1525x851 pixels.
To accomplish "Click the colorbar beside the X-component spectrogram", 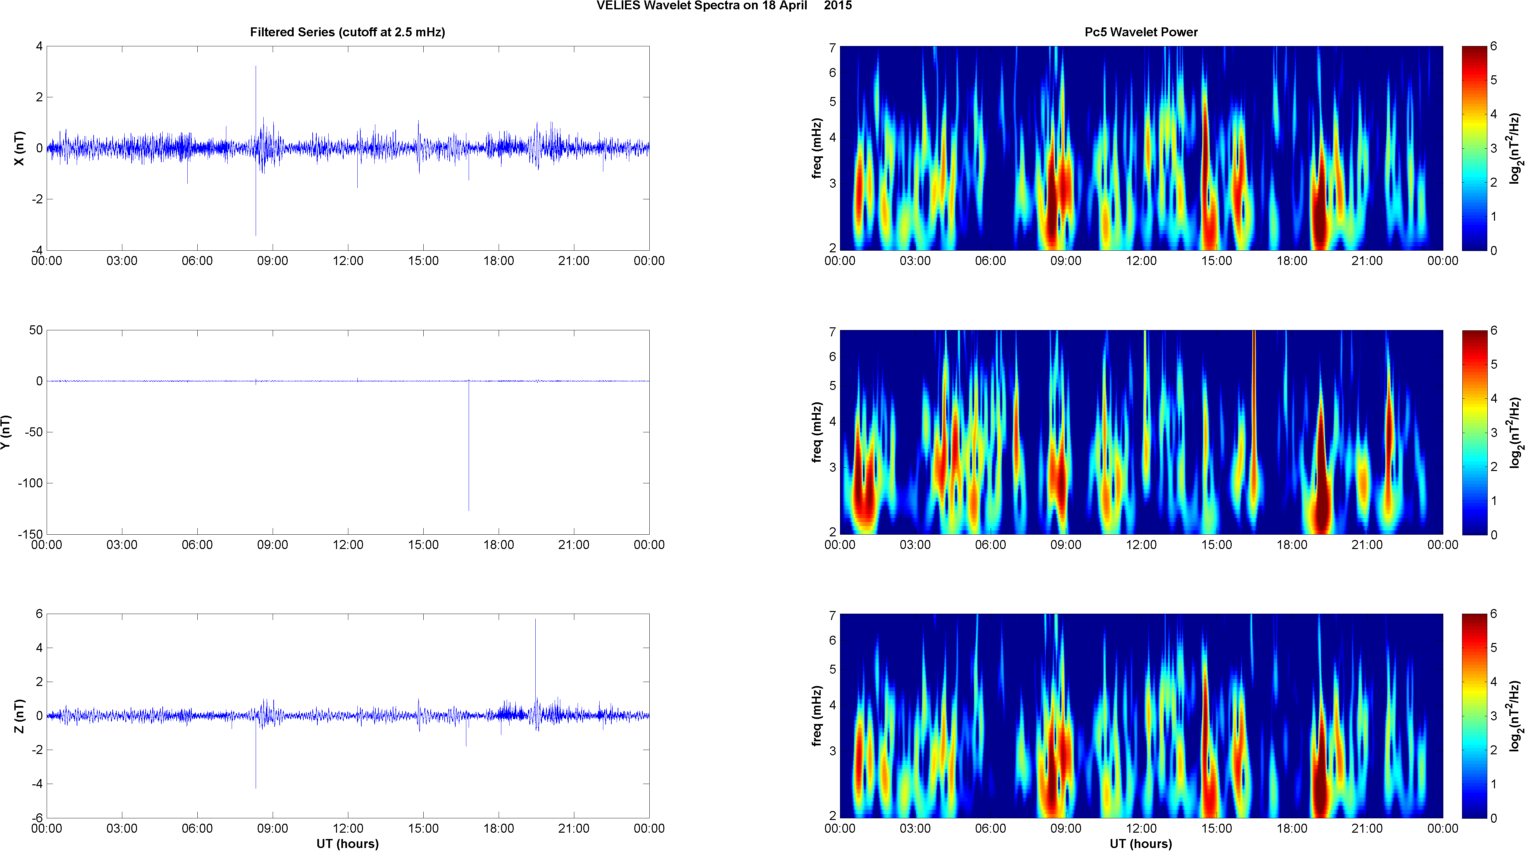I will click(1474, 148).
